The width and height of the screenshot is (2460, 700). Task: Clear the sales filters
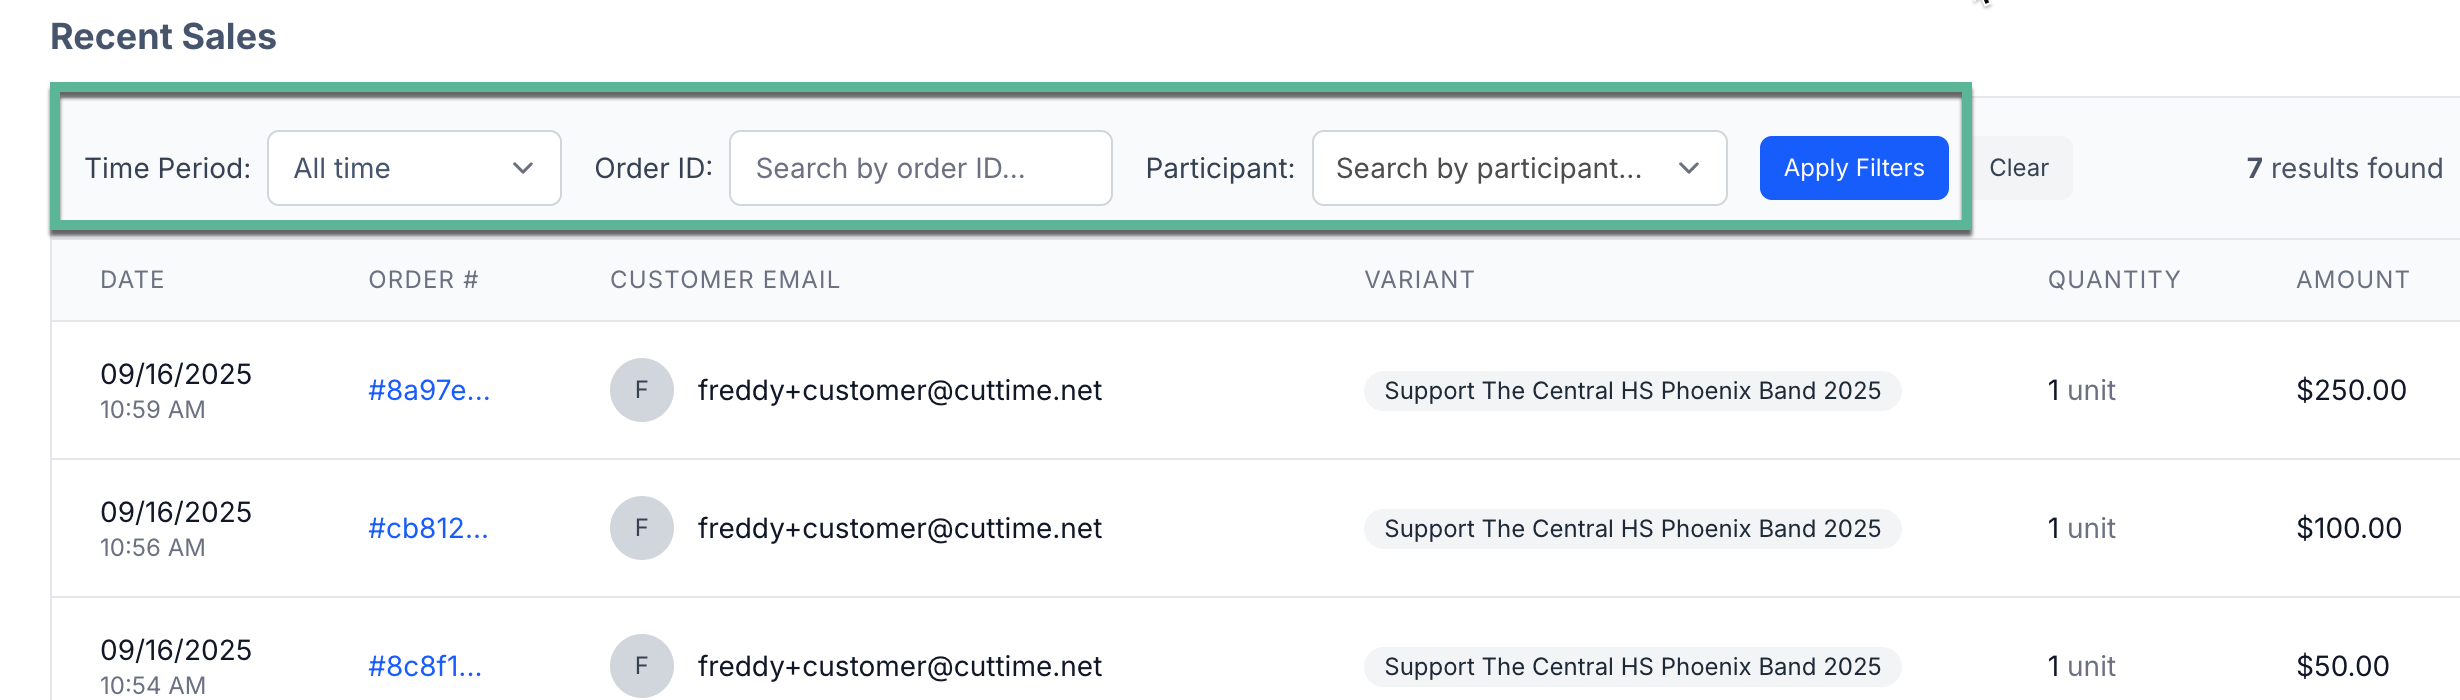point(2019,168)
